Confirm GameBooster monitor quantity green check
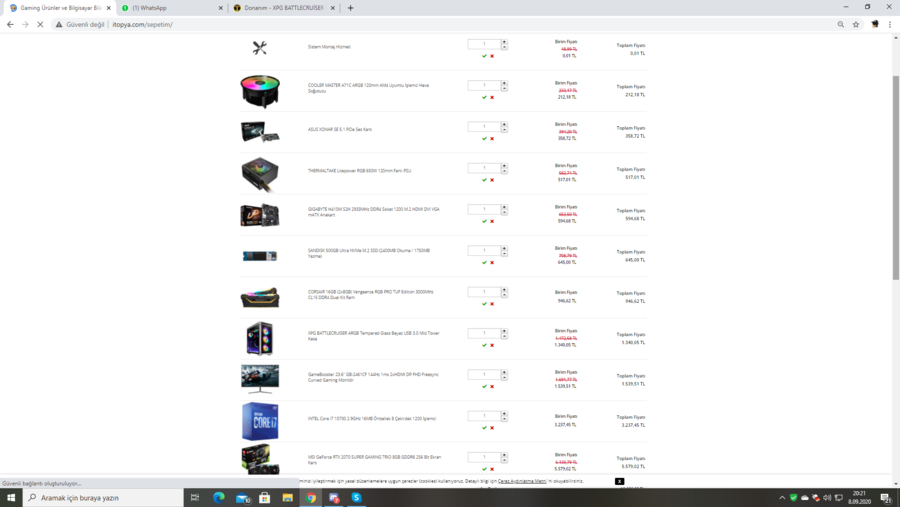 pyautogui.click(x=484, y=387)
